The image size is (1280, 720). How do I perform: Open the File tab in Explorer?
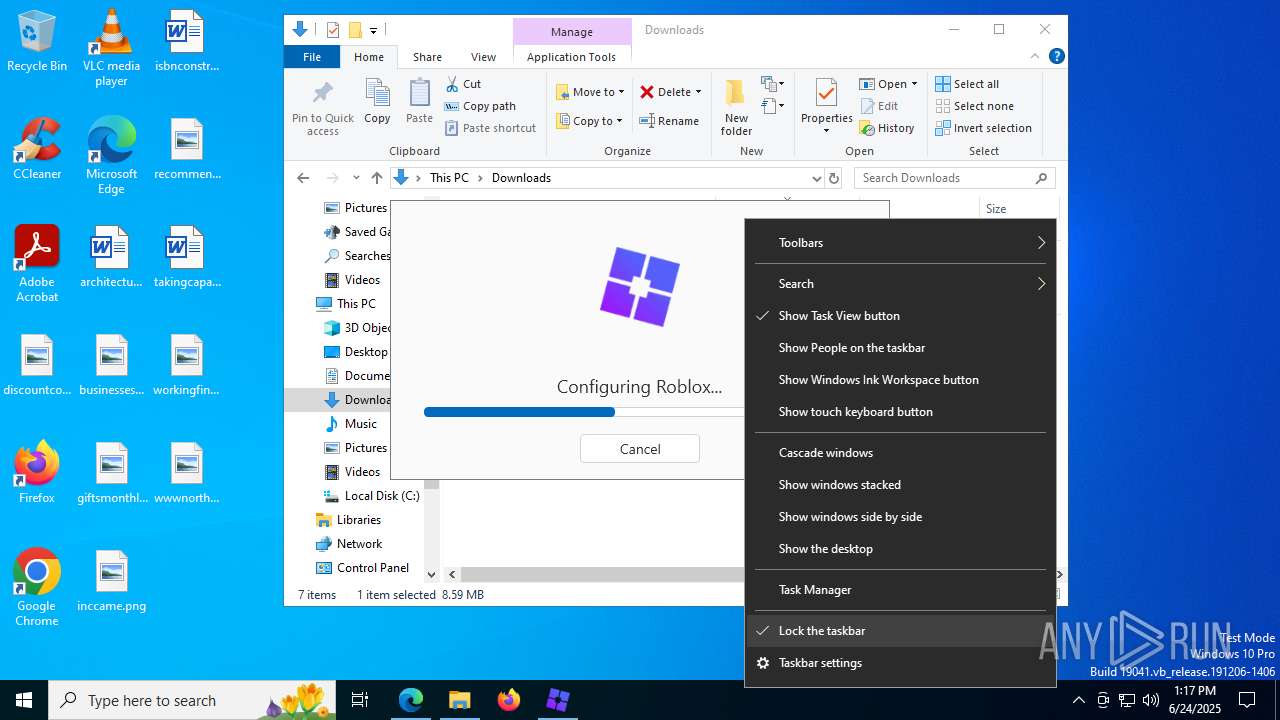pos(312,57)
